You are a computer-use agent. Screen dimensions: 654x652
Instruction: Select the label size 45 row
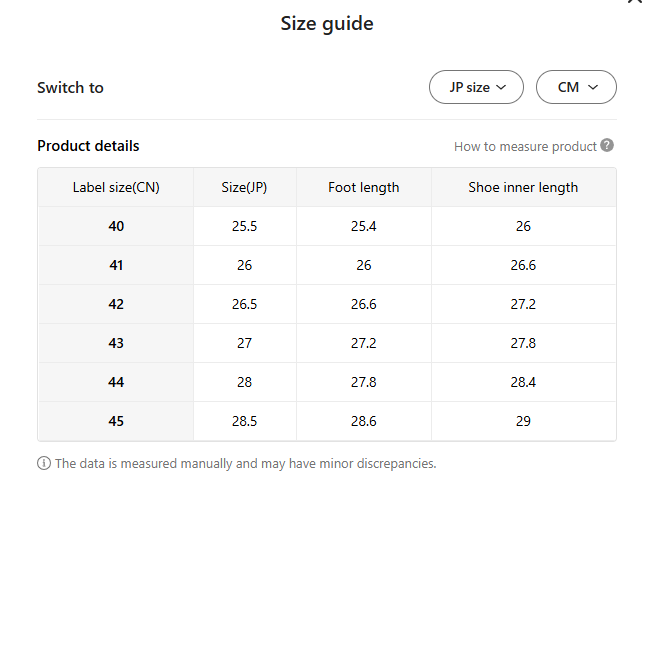click(116, 421)
